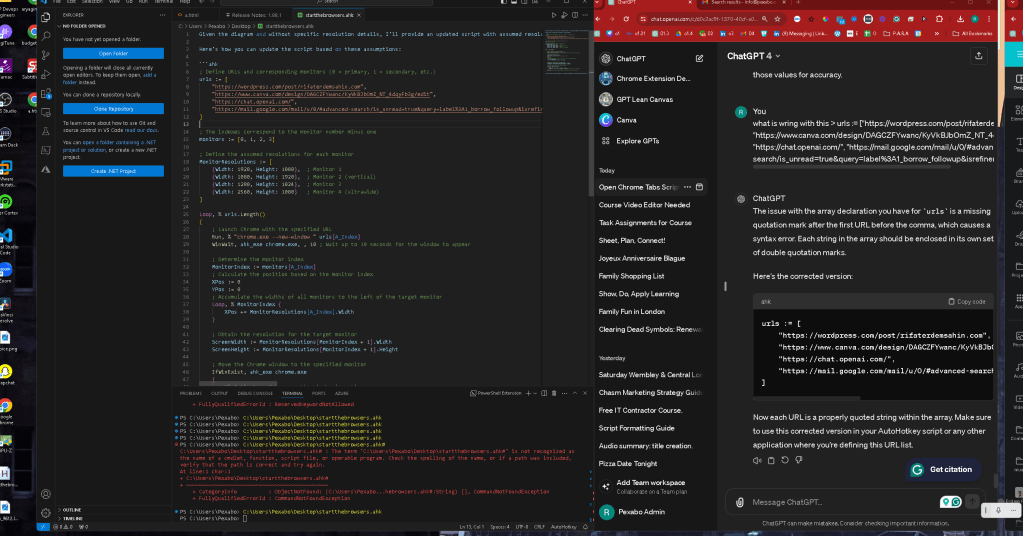Switch to the Problems panel tab
Image resolution: width=1023 pixels, height=536 pixels.
pyautogui.click(x=191, y=393)
